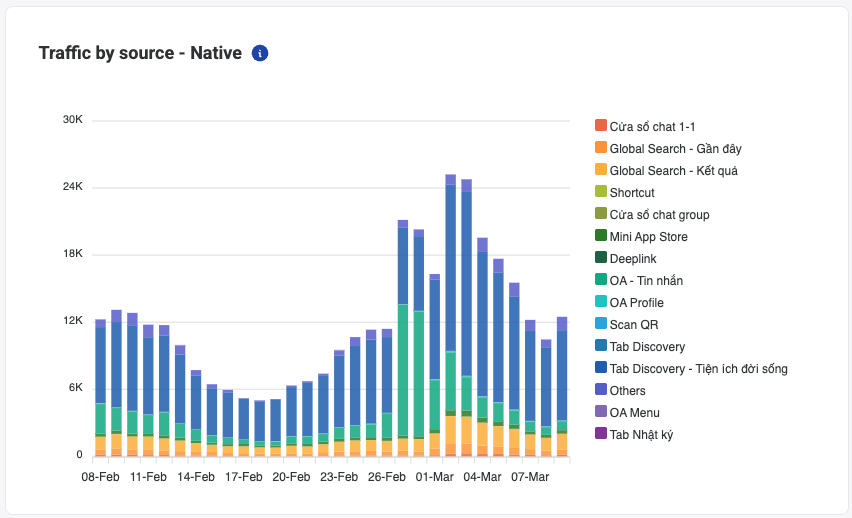Toggle the Cửa sổ chat group label

click(x=659, y=215)
